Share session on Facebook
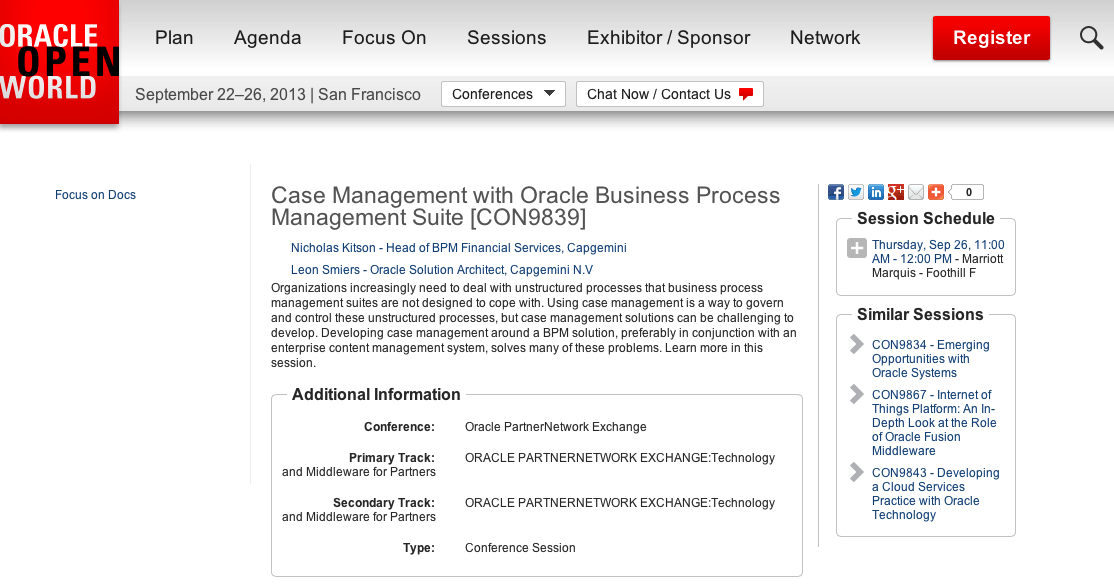This screenshot has width=1114, height=587. 837,192
